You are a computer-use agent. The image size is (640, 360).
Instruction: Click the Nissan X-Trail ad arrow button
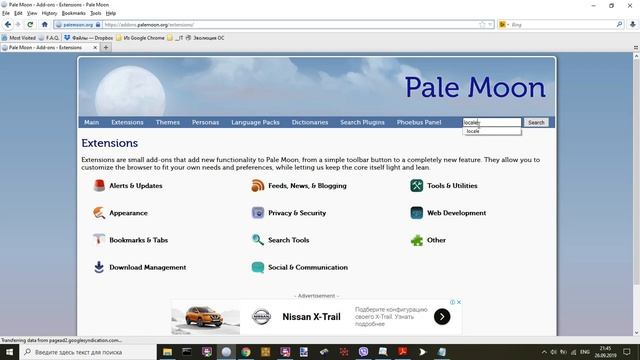pyautogui.click(x=442, y=316)
